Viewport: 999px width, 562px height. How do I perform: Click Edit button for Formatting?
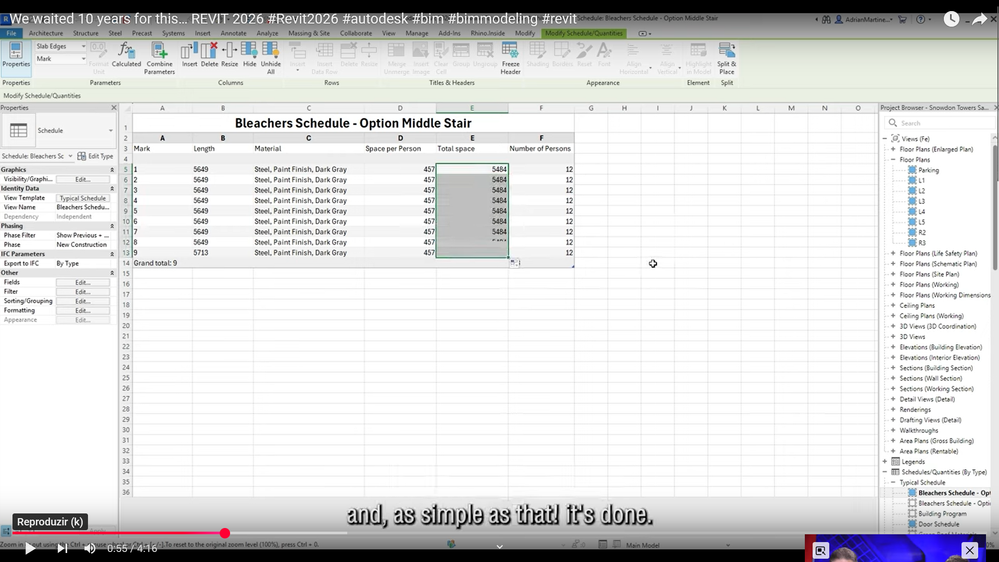(82, 310)
